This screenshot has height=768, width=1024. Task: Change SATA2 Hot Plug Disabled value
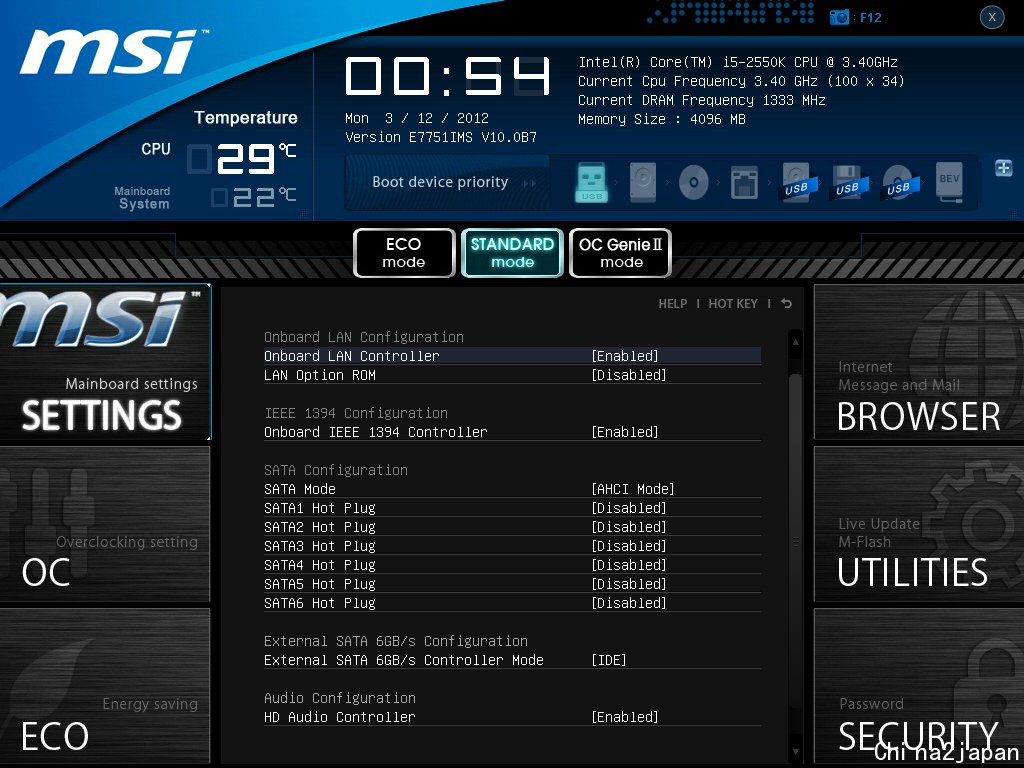[629, 526]
